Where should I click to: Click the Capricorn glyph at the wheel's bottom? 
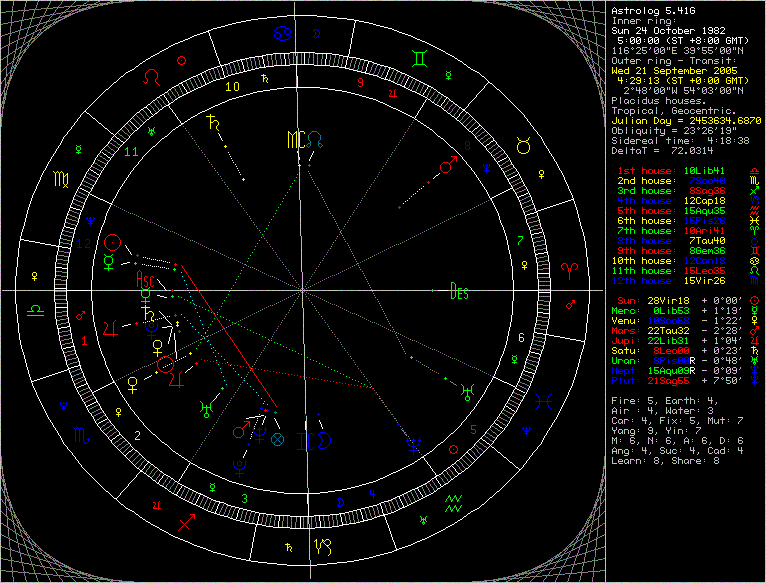tap(324, 546)
